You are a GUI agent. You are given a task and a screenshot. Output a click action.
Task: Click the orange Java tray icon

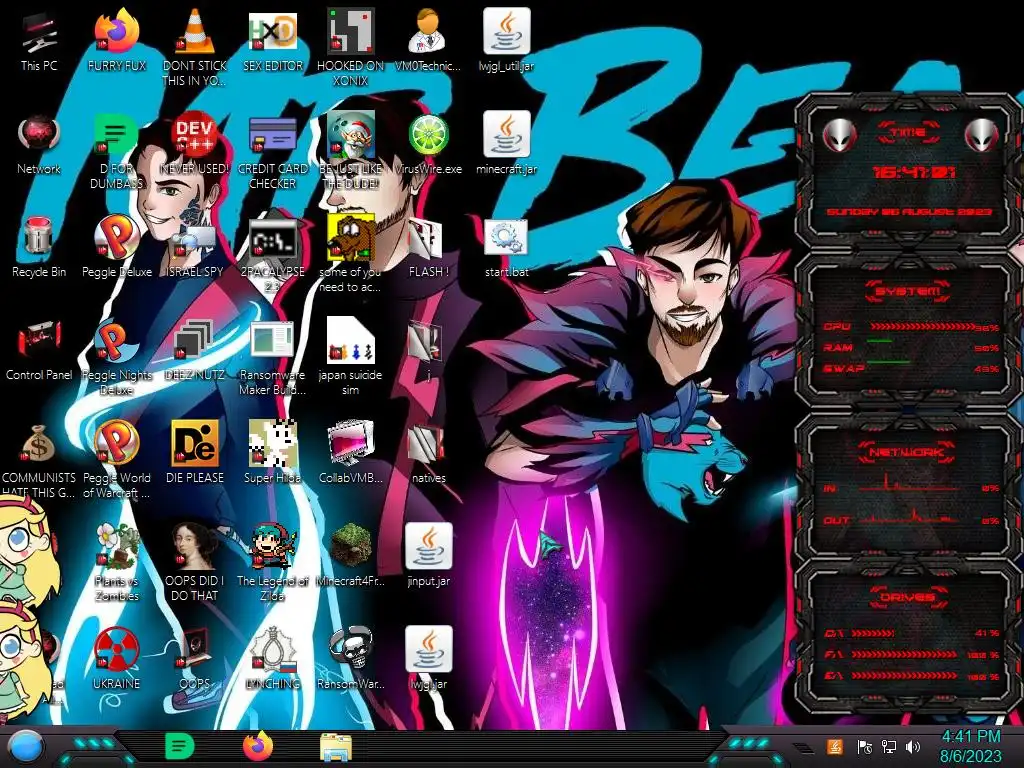coord(835,746)
